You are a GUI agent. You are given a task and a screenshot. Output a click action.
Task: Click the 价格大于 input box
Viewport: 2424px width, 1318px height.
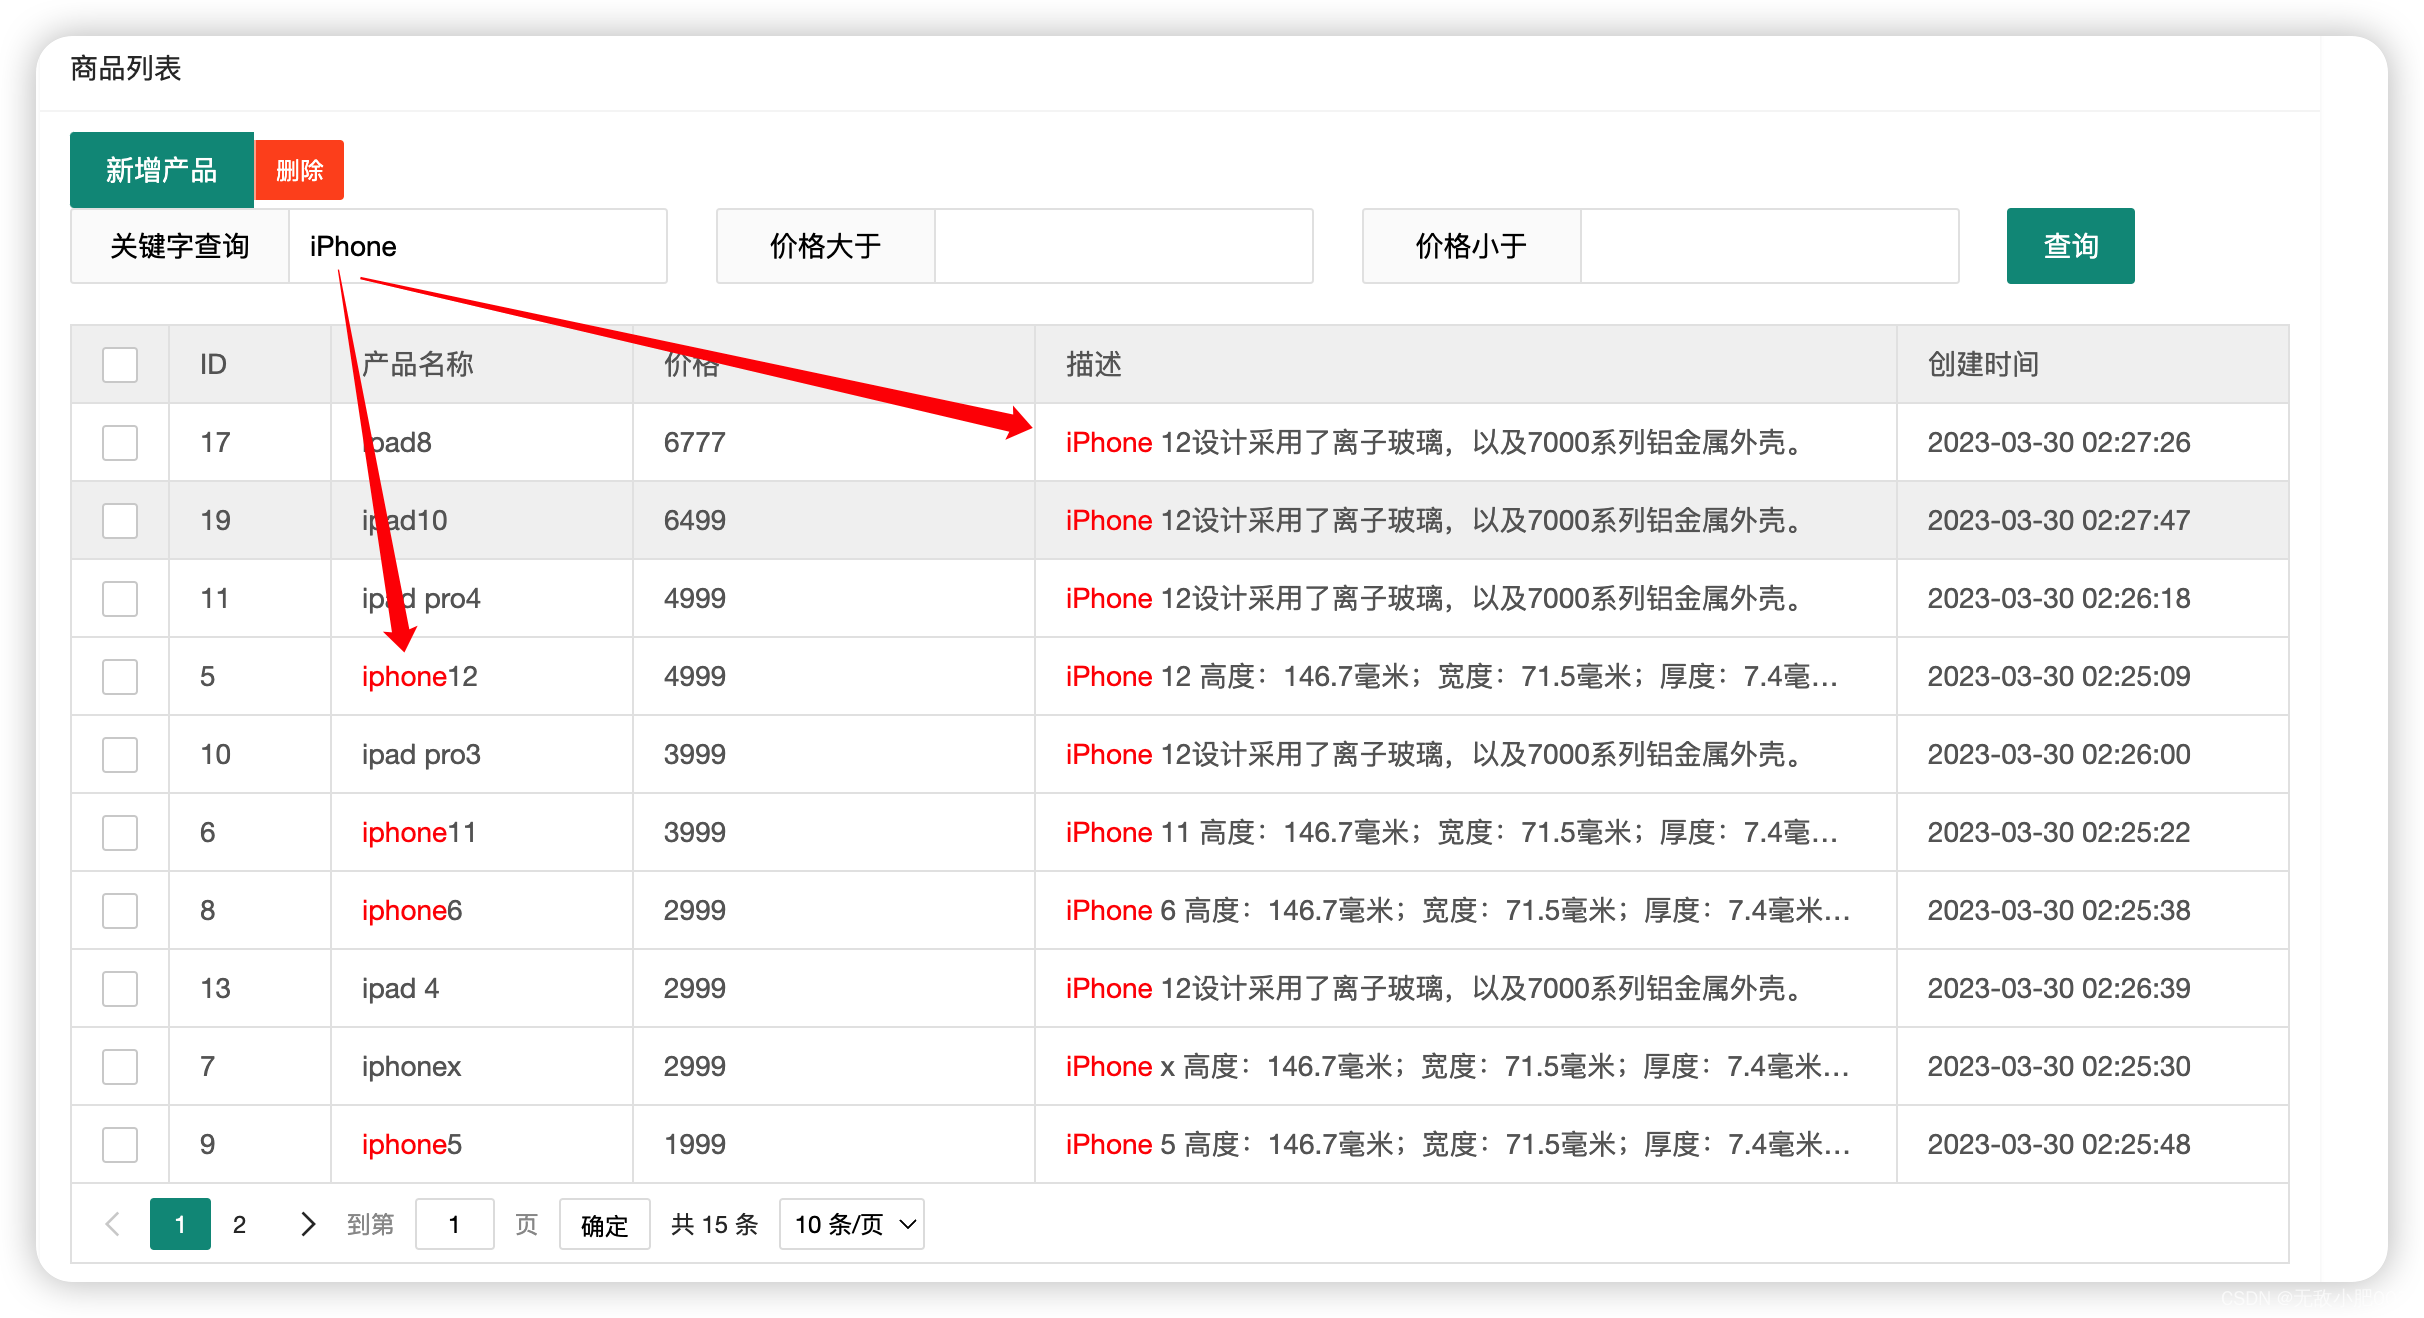pos(1123,246)
